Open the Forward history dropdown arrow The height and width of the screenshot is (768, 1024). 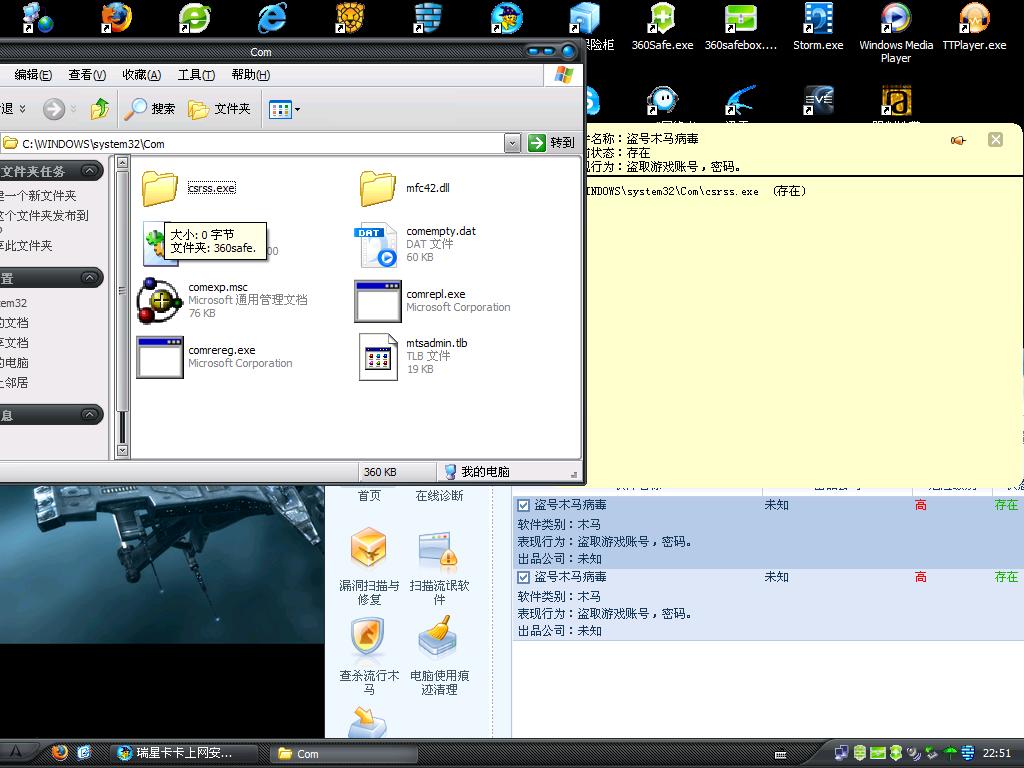click(x=73, y=108)
